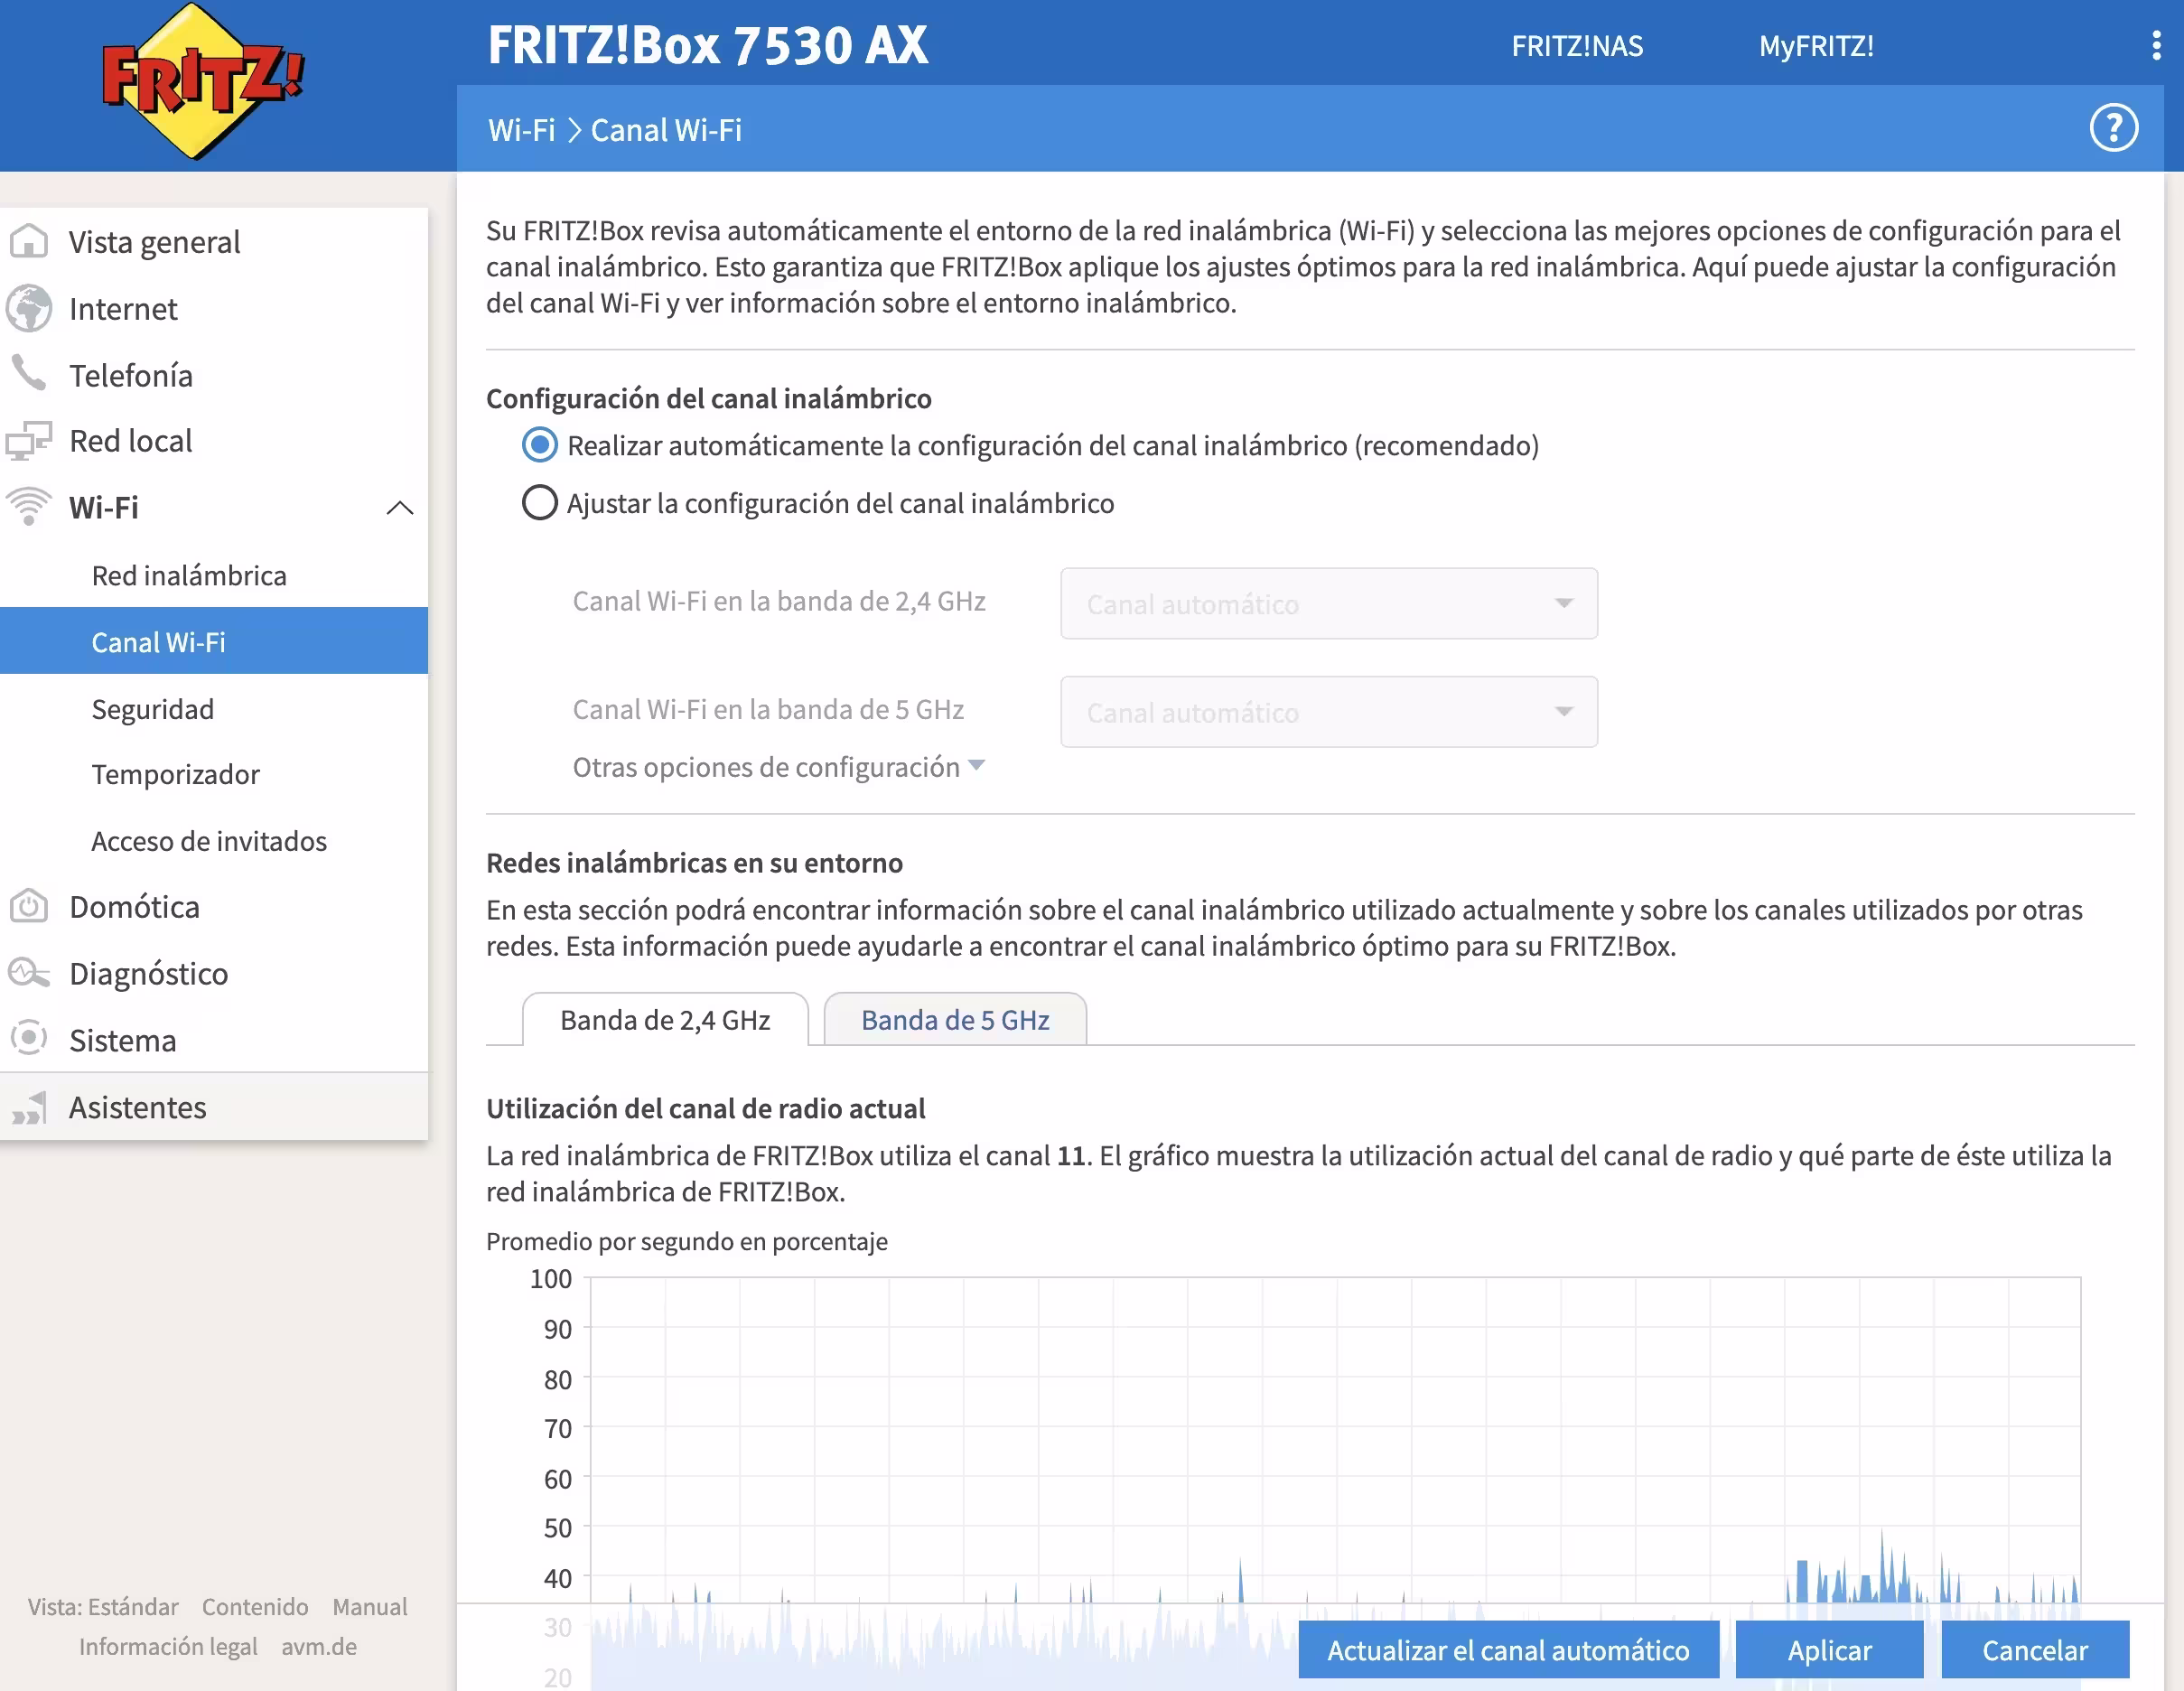The image size is (2184, 1691).
Task: Open Temporizador submenu item
Action: pos(214,774)
